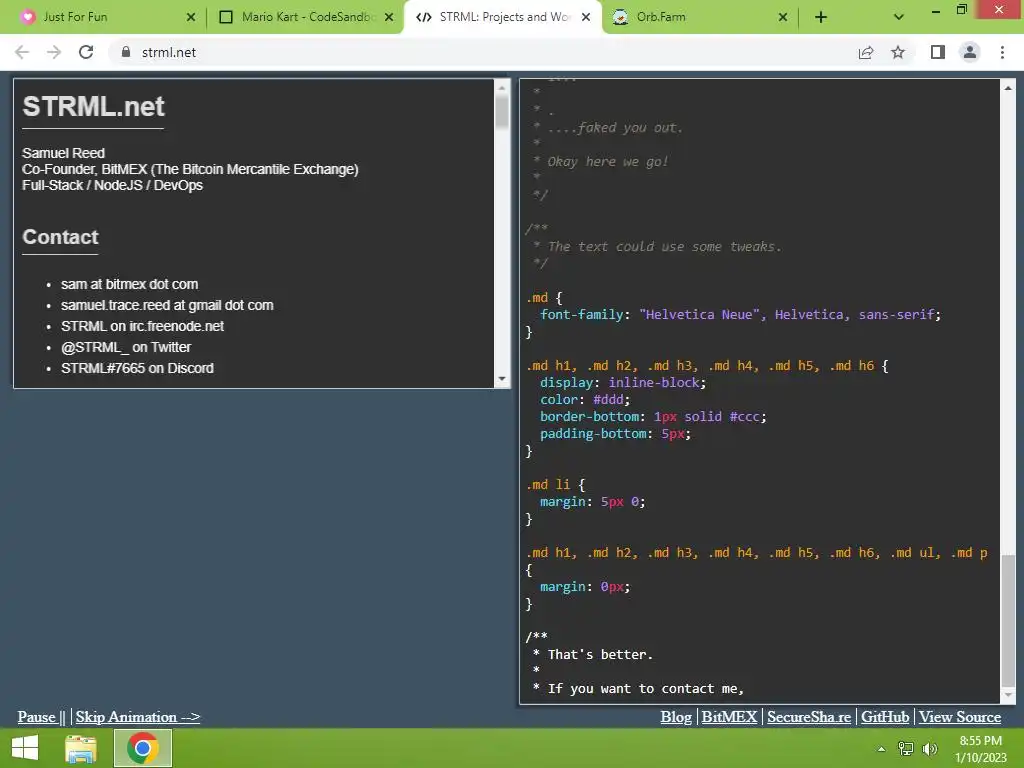Click the 'Okay here we go!' comment
This screenshot has width=1024, height=768.
(607, 161)
